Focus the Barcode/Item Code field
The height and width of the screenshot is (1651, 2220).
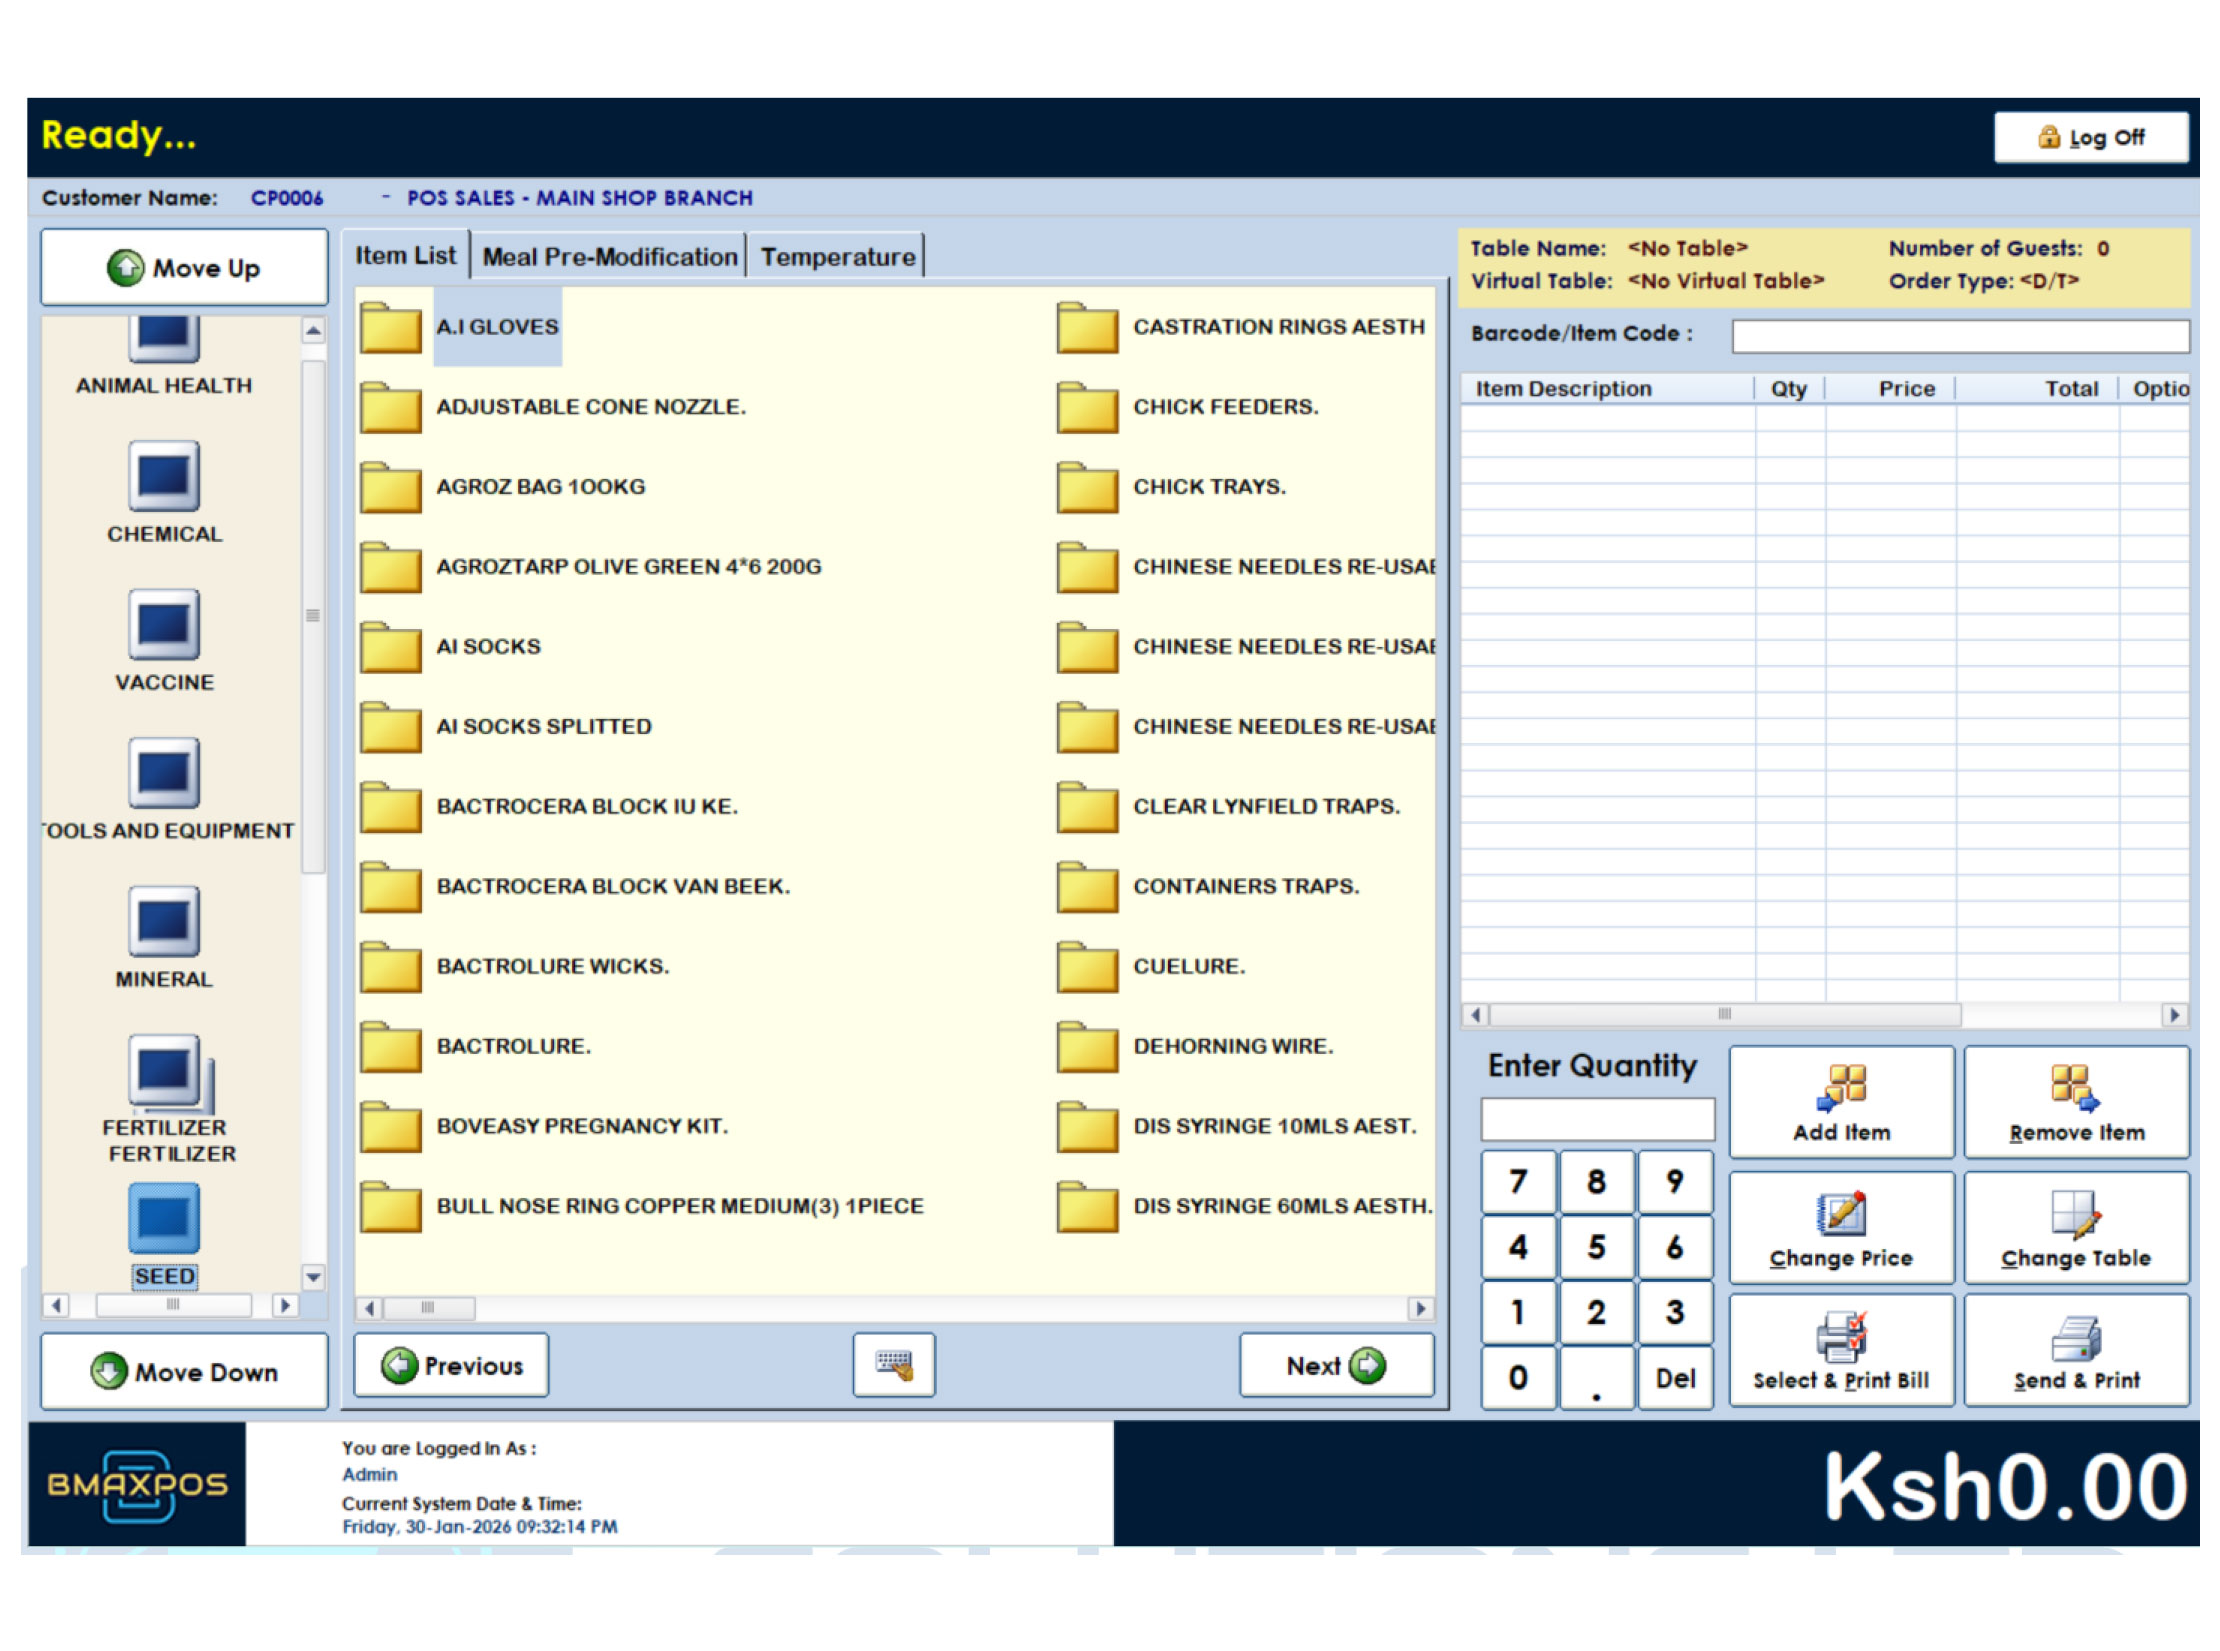(1958, 335)
